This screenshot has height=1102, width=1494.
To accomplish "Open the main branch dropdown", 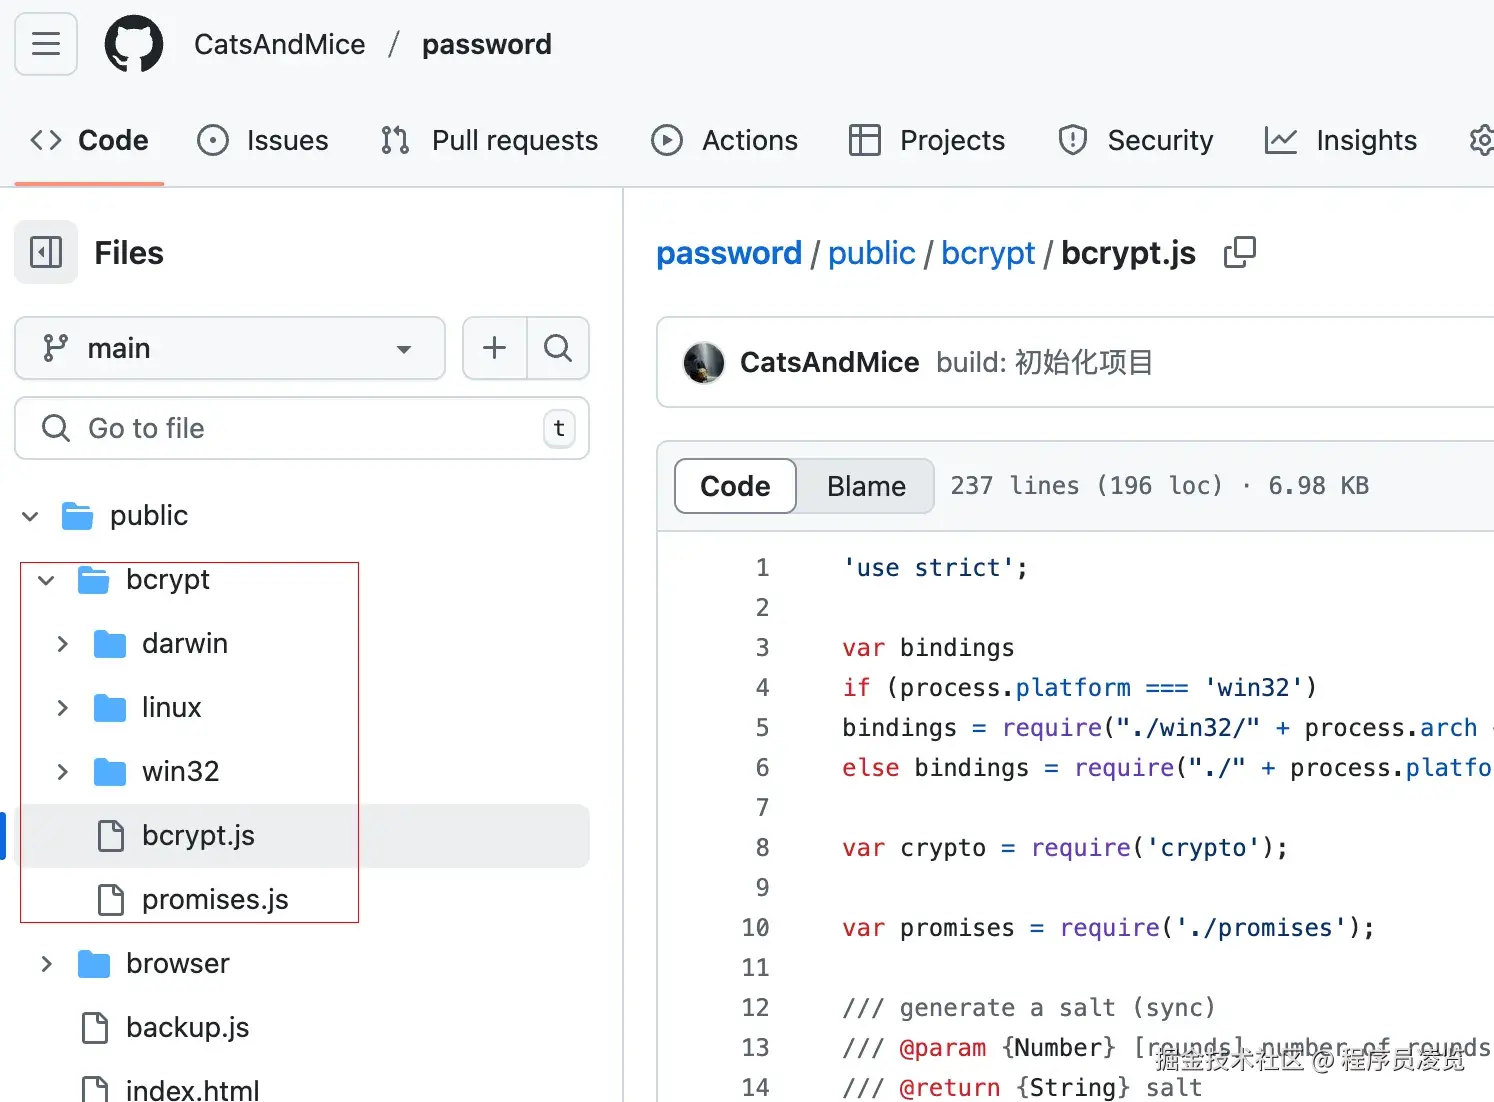I will [x=230, y=348].
